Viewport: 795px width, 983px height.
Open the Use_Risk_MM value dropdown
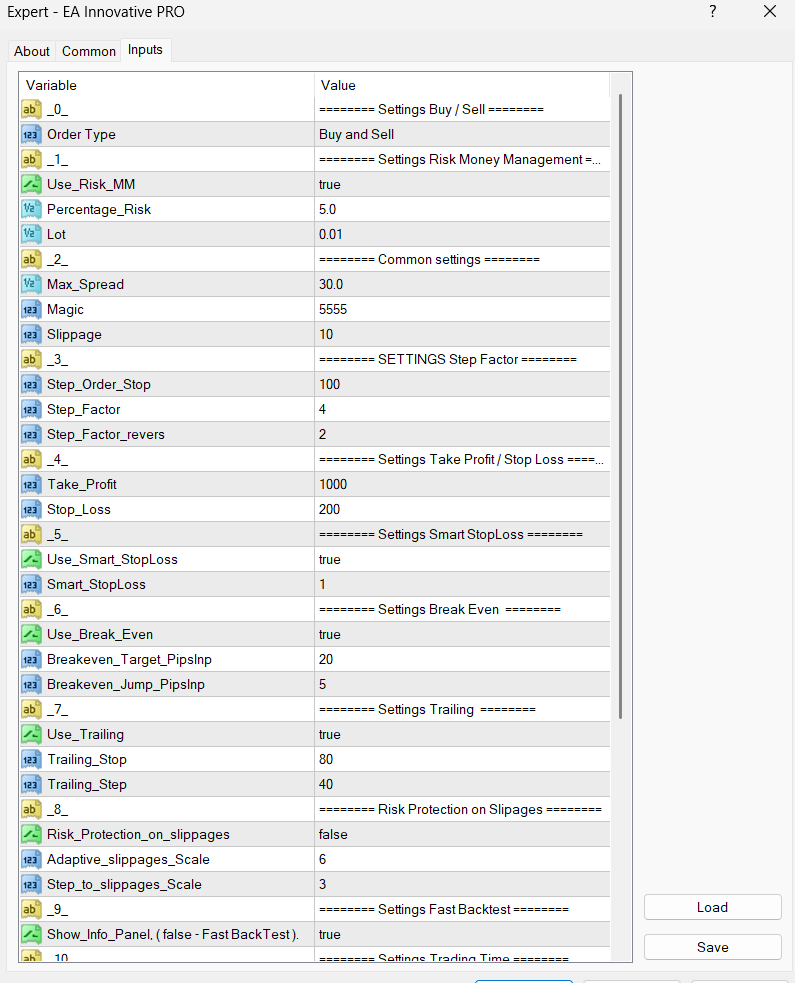click(461, 184)
